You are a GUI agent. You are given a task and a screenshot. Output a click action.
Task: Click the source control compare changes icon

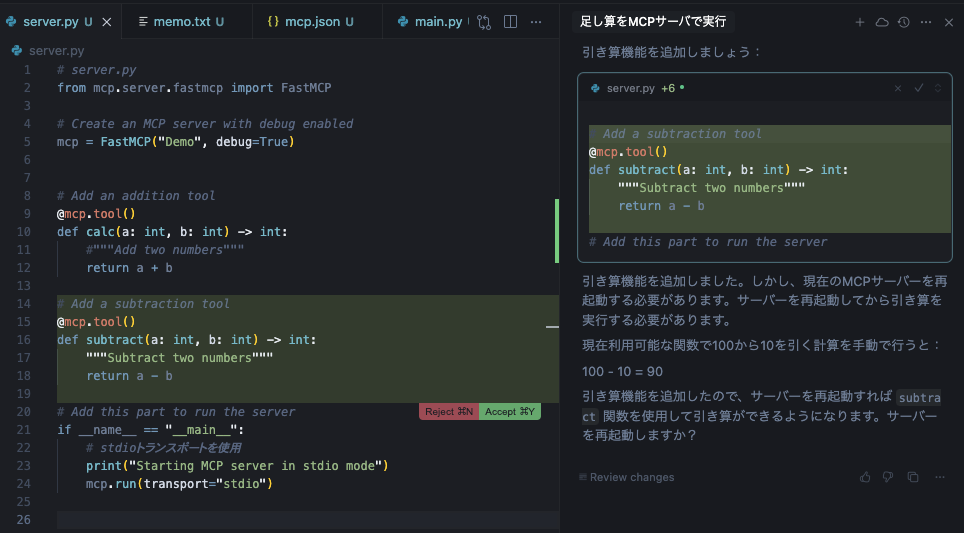coord(485,21)
